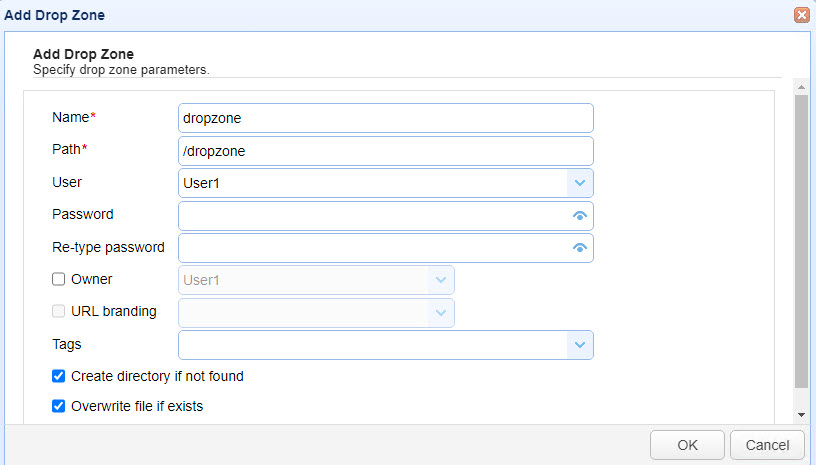Click the Password input field
This screenshot has width=816, height=465.
click(x=372, y=216)
